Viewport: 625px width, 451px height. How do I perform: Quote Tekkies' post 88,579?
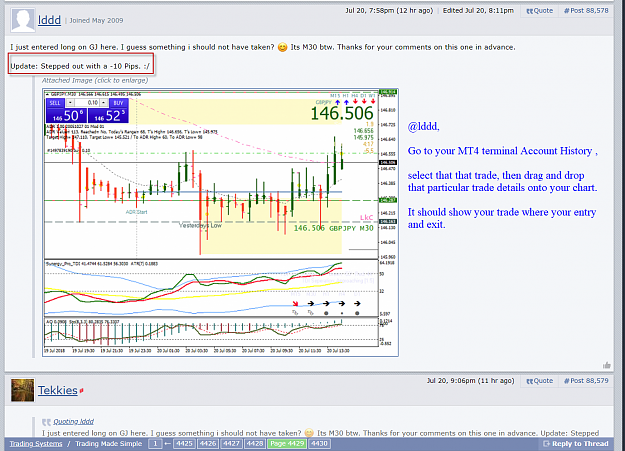coord(539,381)
